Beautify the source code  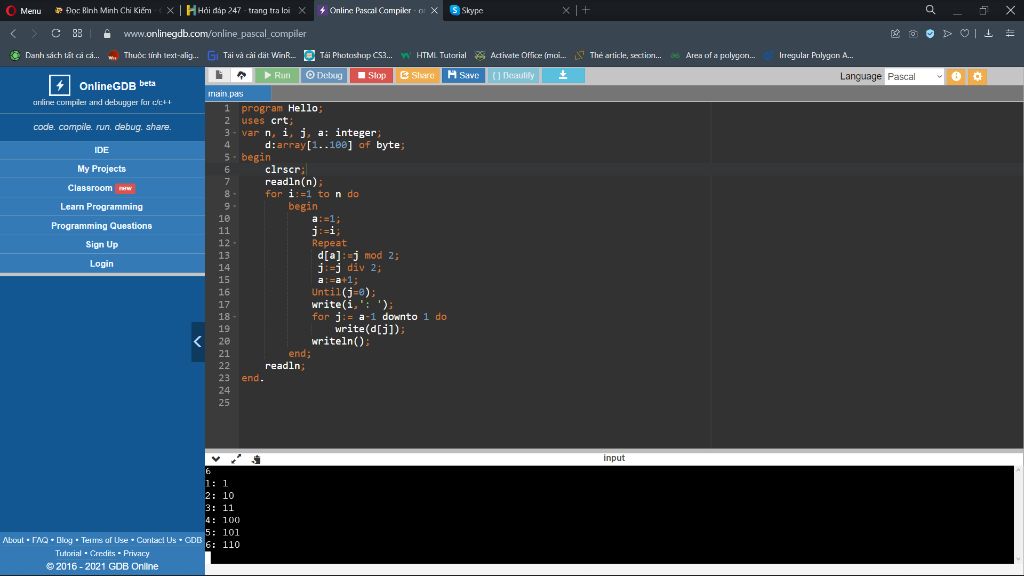(513, 75)
